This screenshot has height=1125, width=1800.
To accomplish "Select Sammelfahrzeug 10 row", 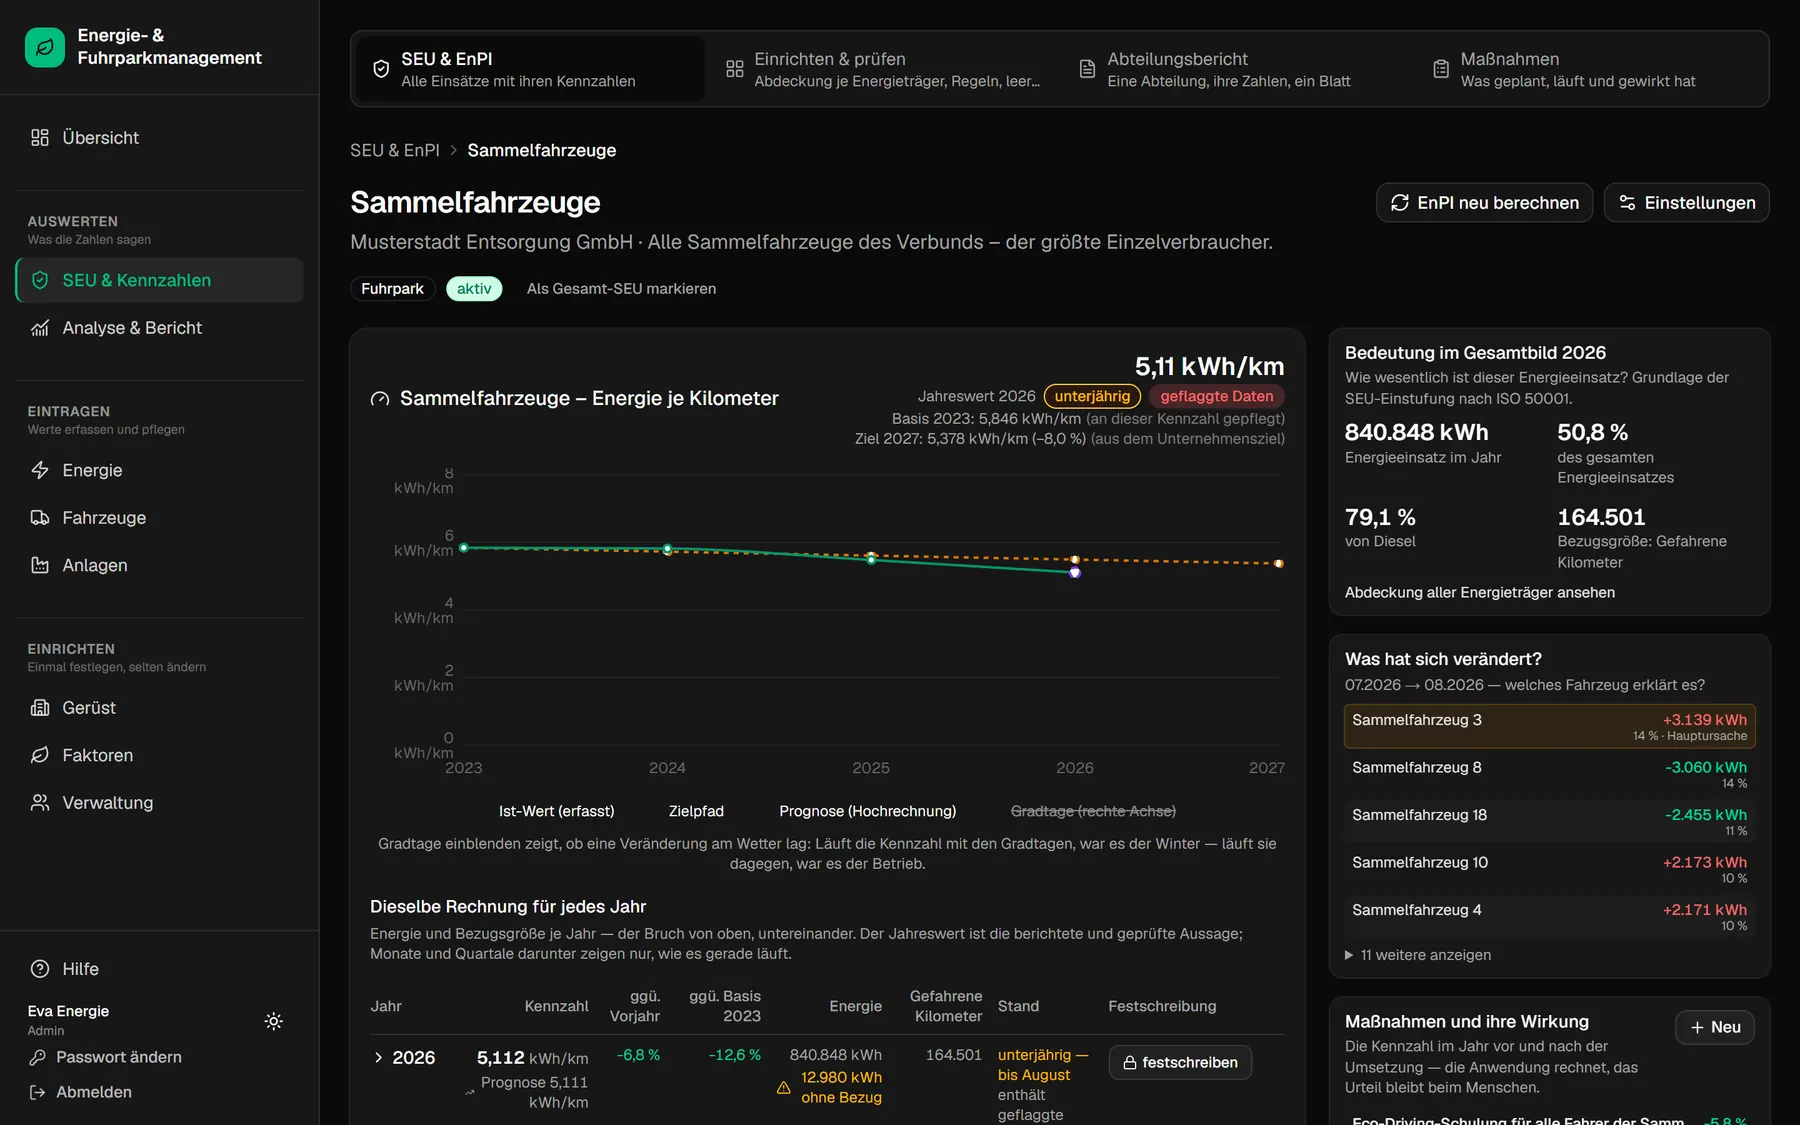I will click(1550, 870).
